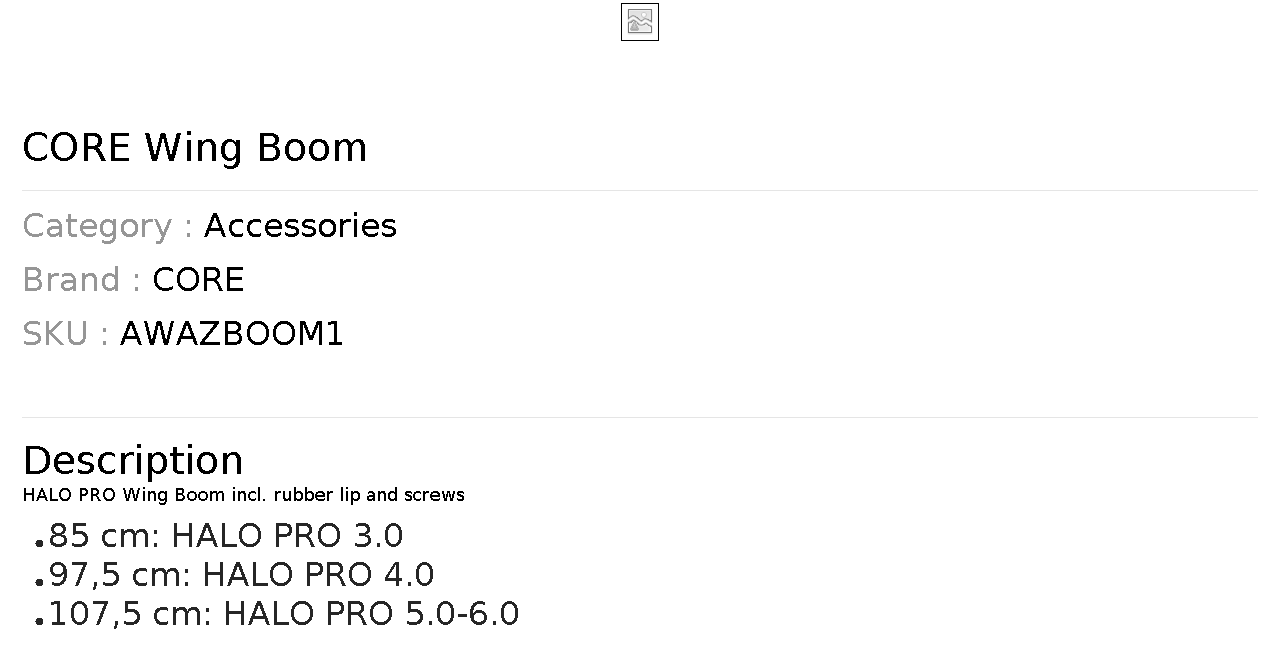The height and width of the screenshot is (655, 1280).
Task: Click the HALO PRO 5.0-6.0 text
Action: click(x=371, y=614)
